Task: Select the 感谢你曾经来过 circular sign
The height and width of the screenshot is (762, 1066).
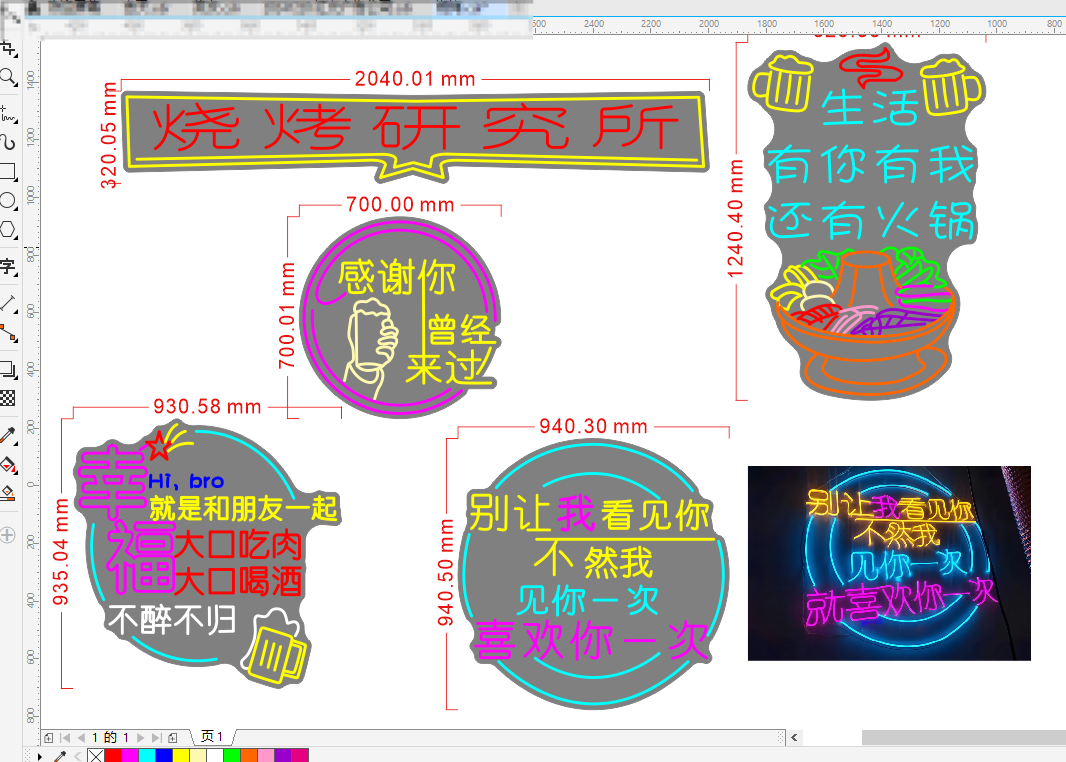Action: pyautogui.click(x=400, y=317)
